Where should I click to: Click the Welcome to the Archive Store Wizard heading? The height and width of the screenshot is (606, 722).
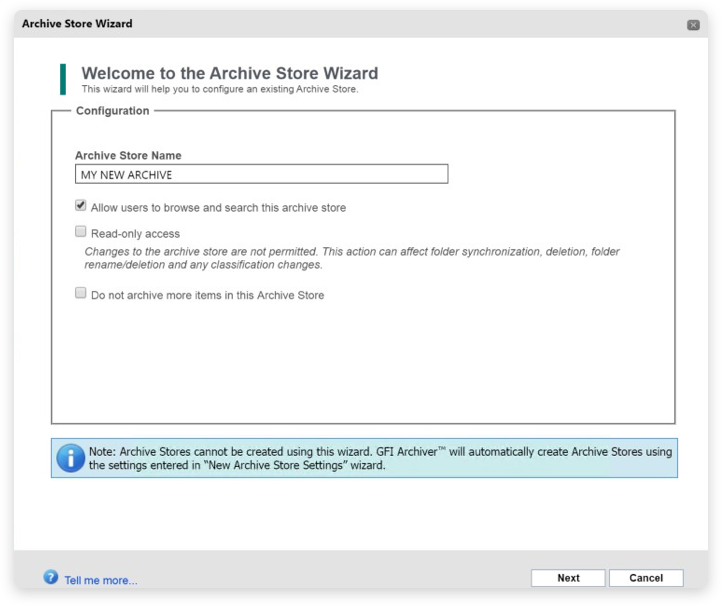(x=229, y=73)
